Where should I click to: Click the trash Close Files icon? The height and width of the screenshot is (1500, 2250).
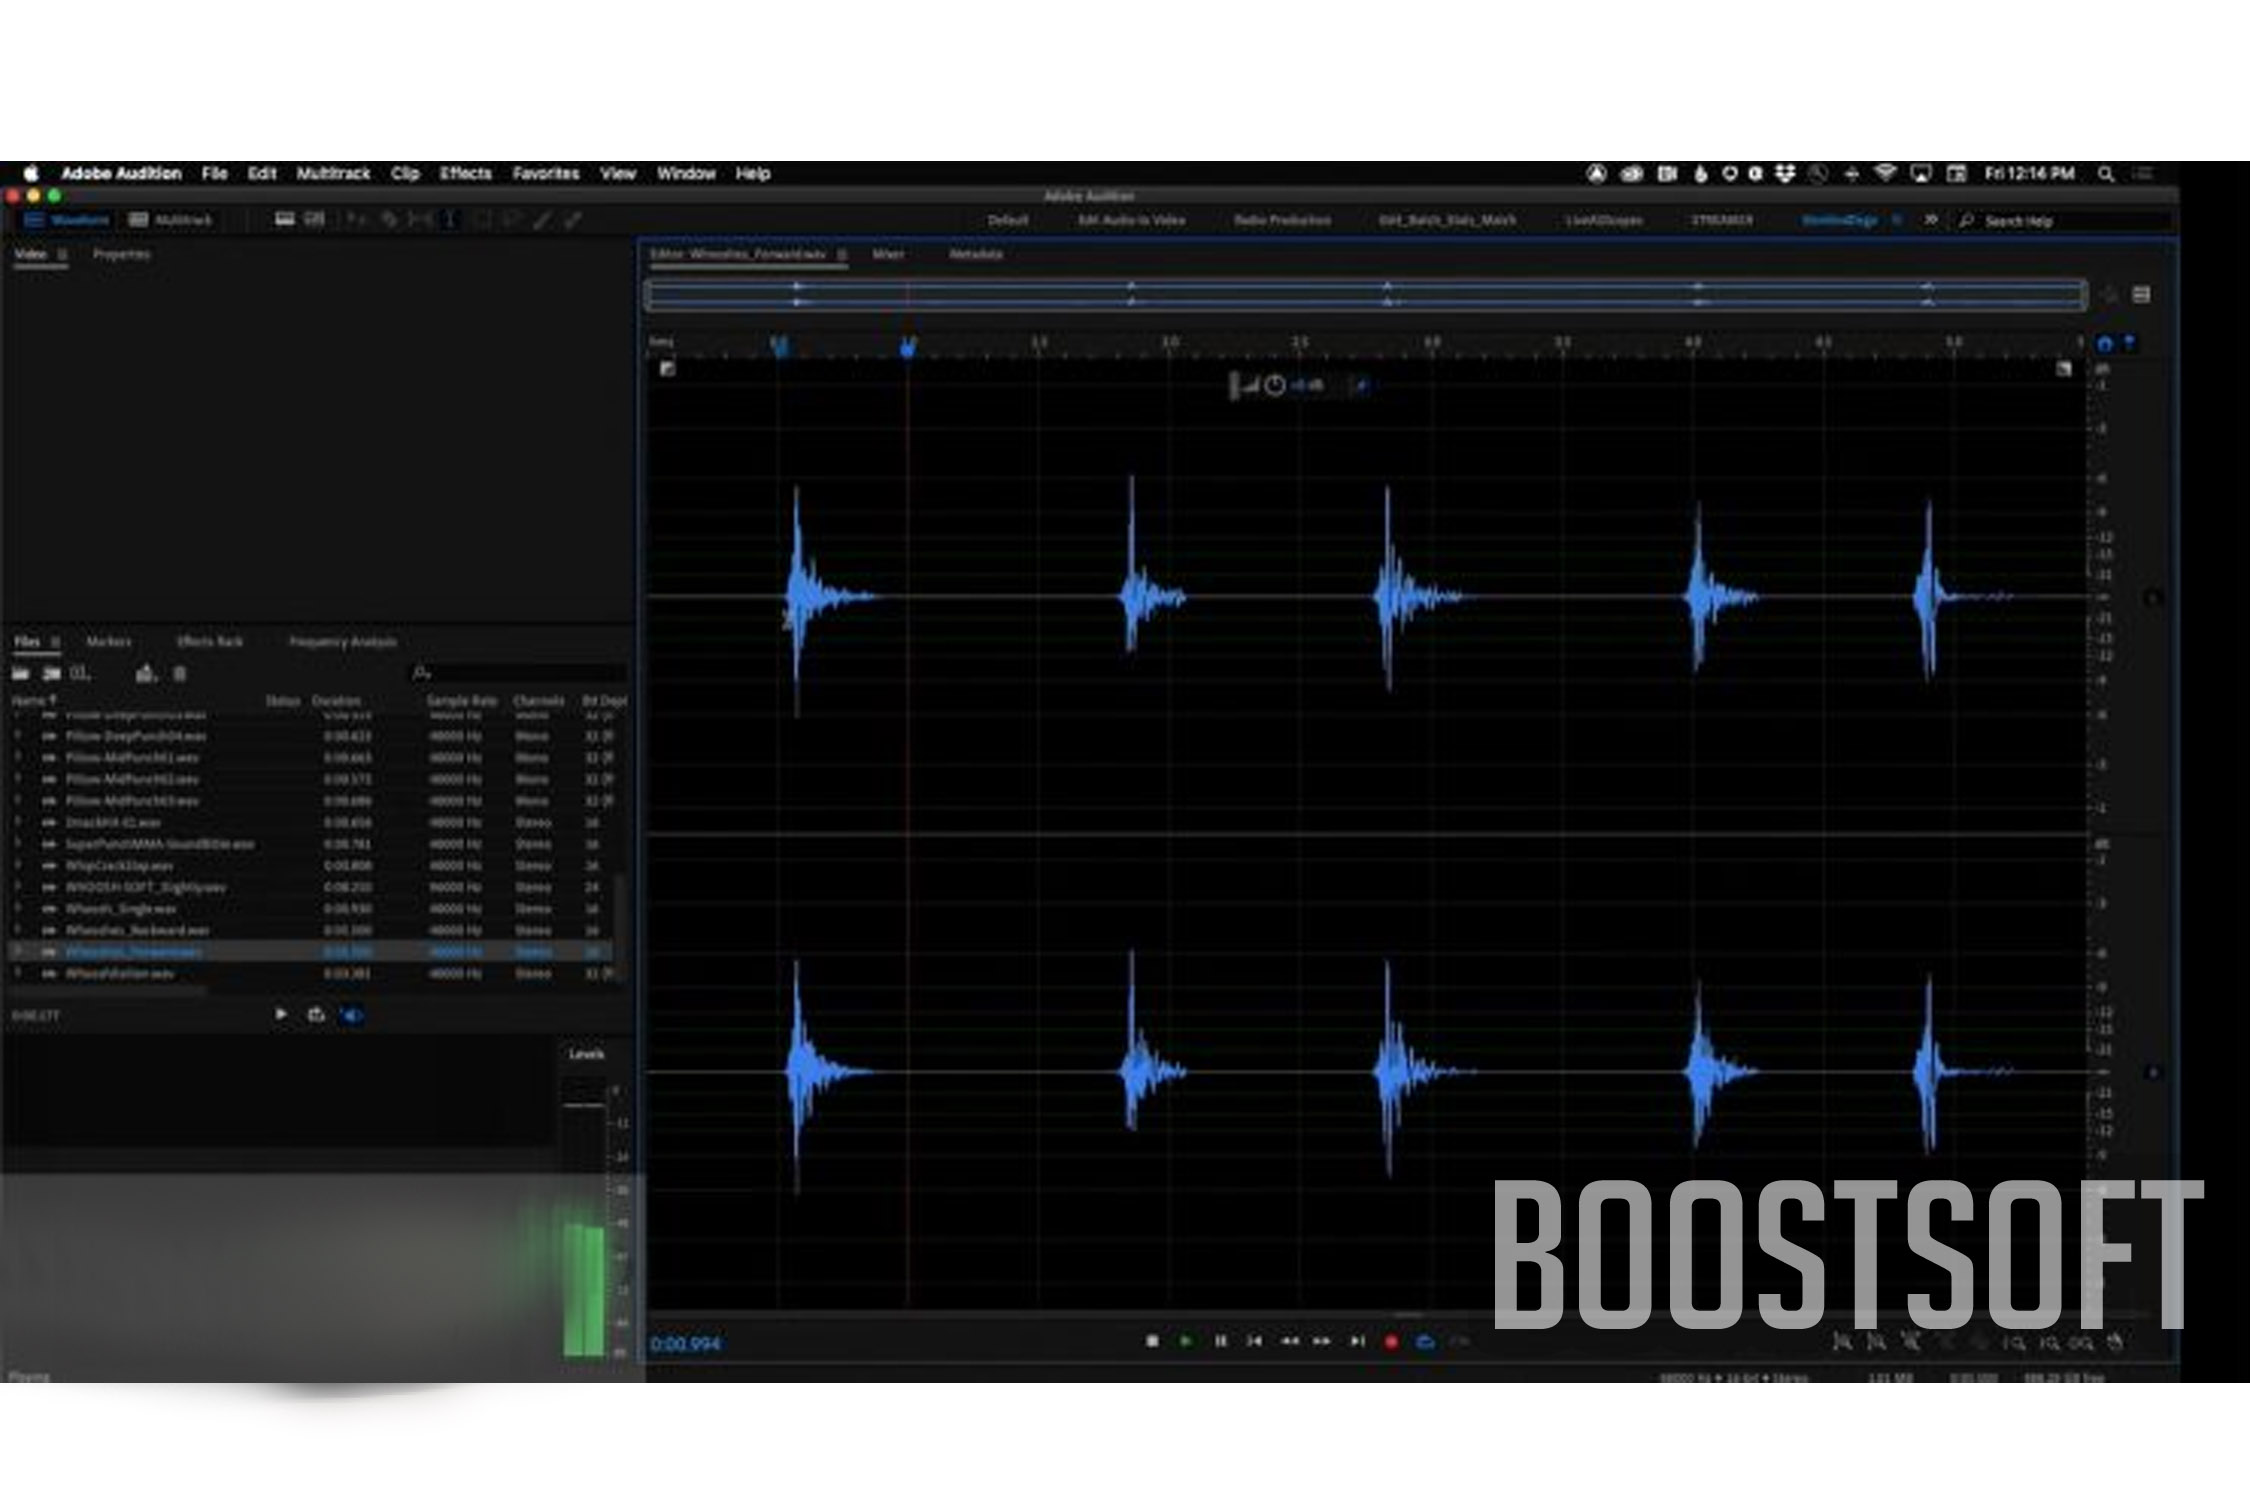click(x=180, y=674)
